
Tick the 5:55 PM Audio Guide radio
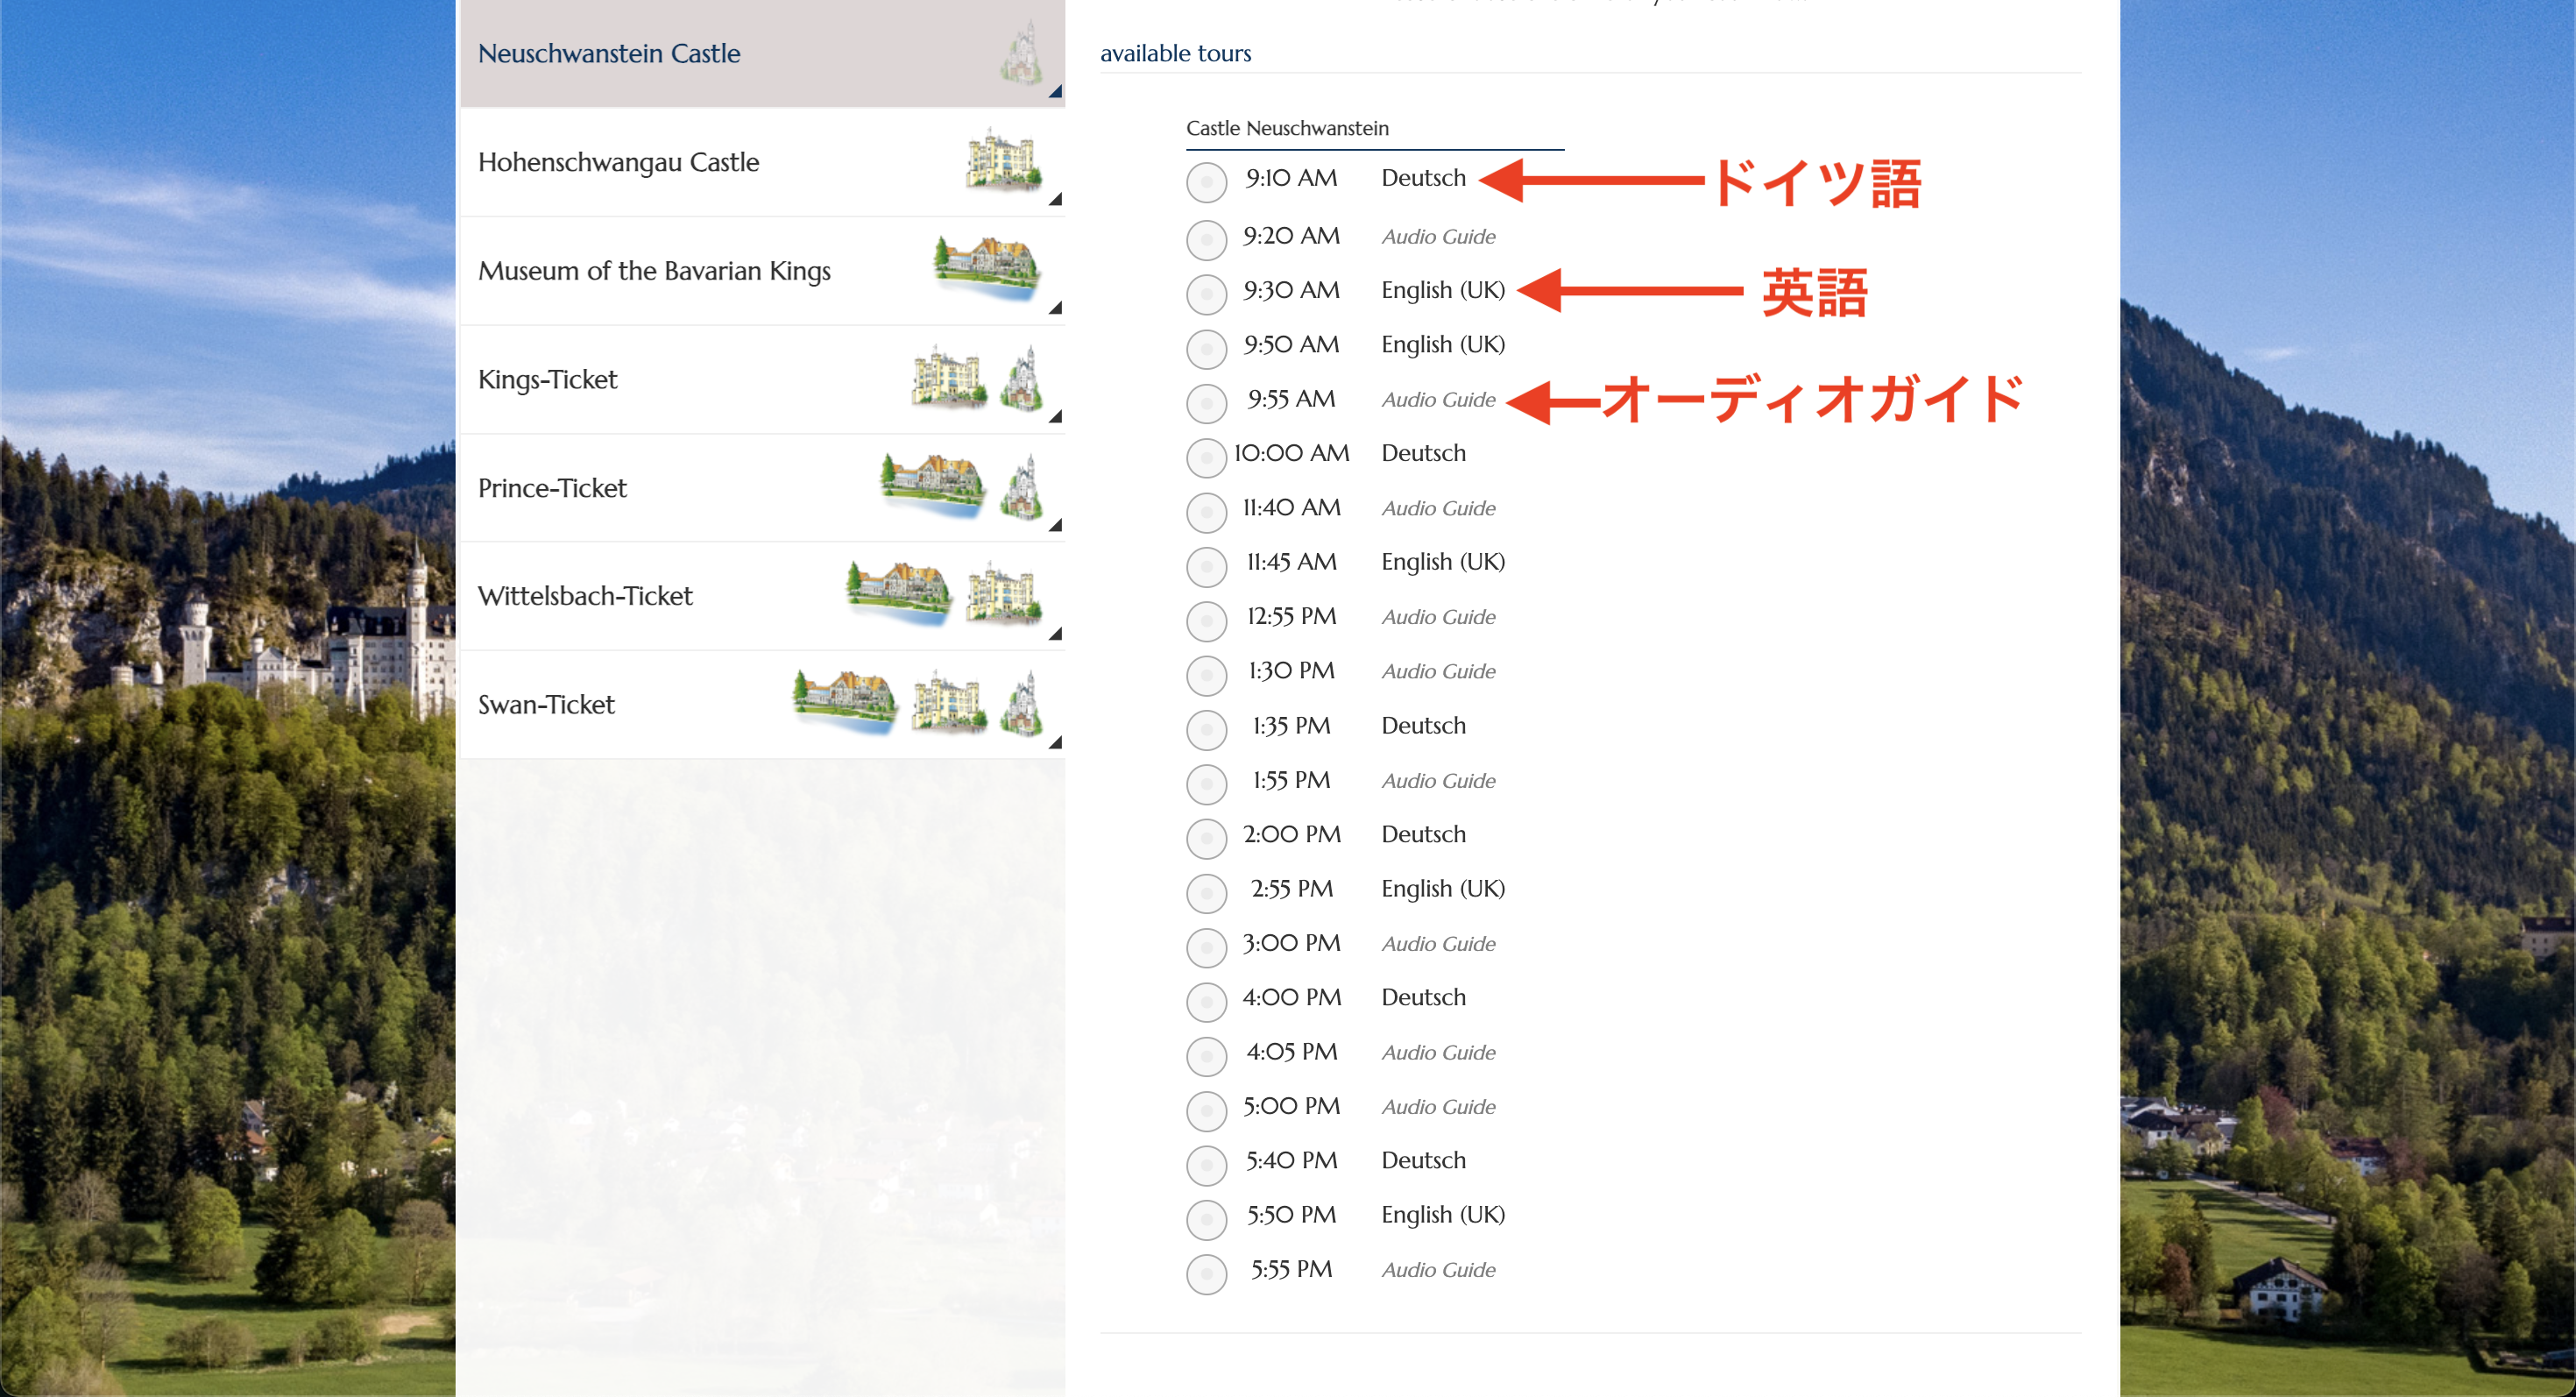click(x=1207, y=1273)
